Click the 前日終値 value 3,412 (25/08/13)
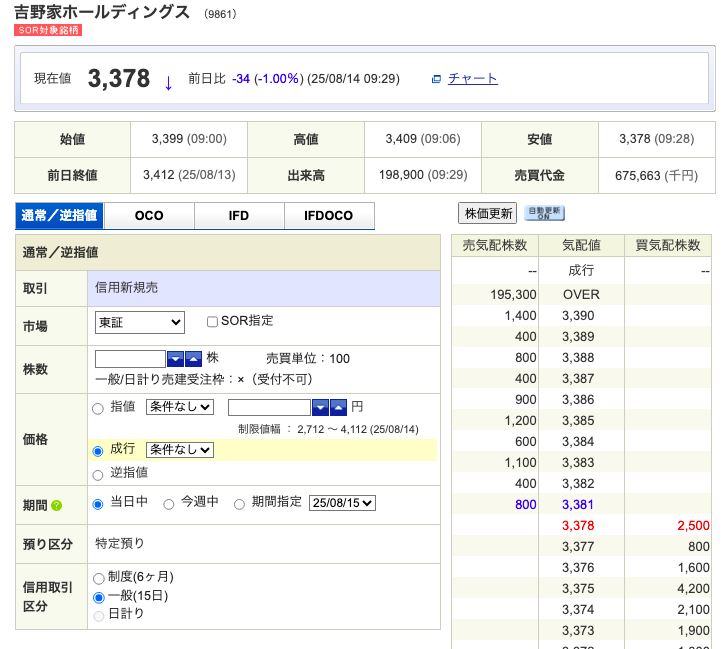This screenshot has width=726, height=649. 189,175
